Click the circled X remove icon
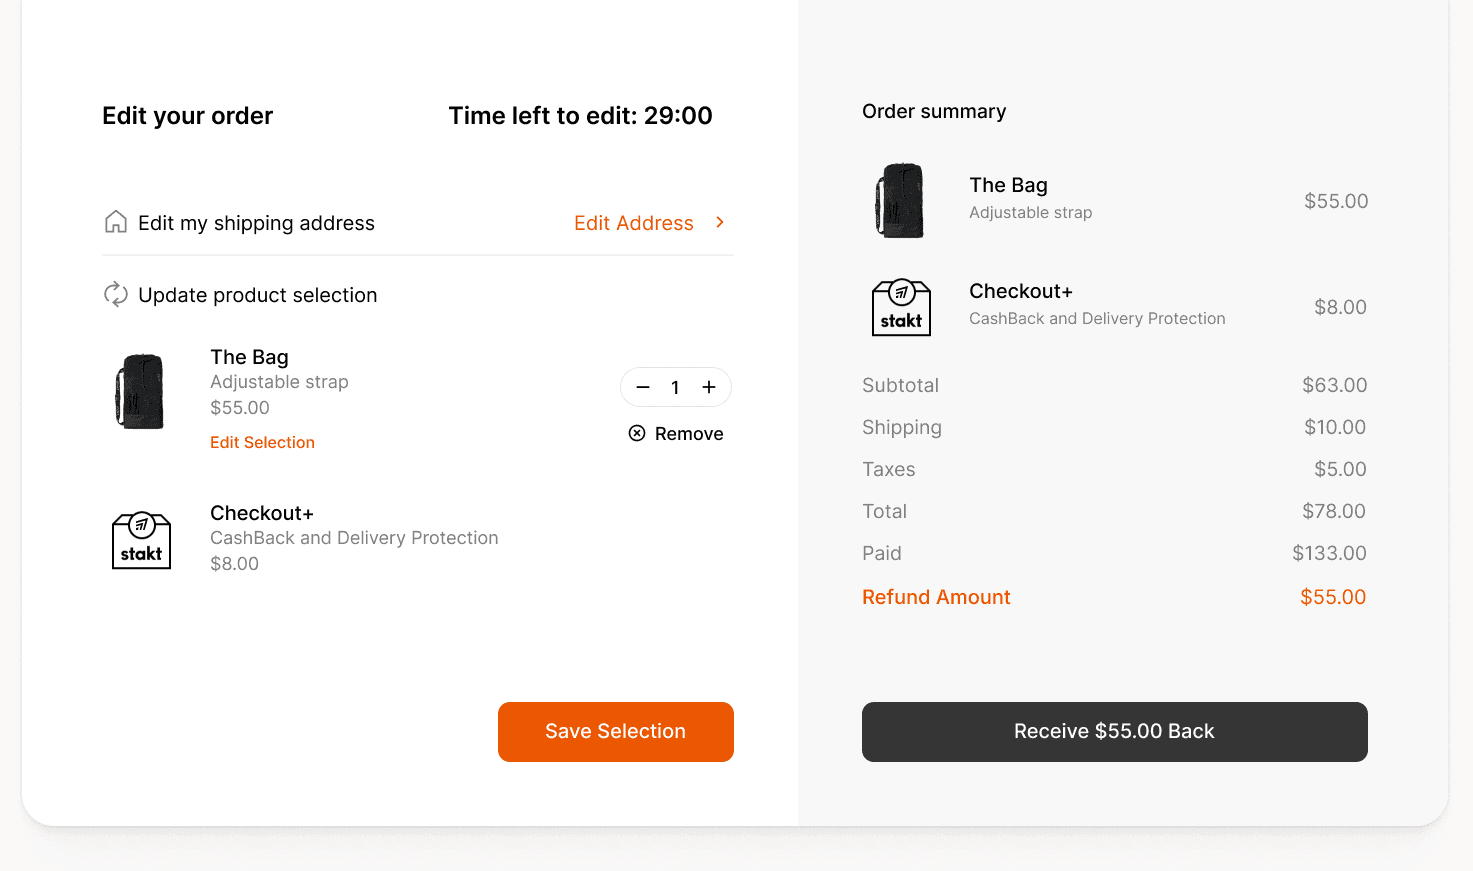Screen dimensions: 1473x871 point(637,433)
